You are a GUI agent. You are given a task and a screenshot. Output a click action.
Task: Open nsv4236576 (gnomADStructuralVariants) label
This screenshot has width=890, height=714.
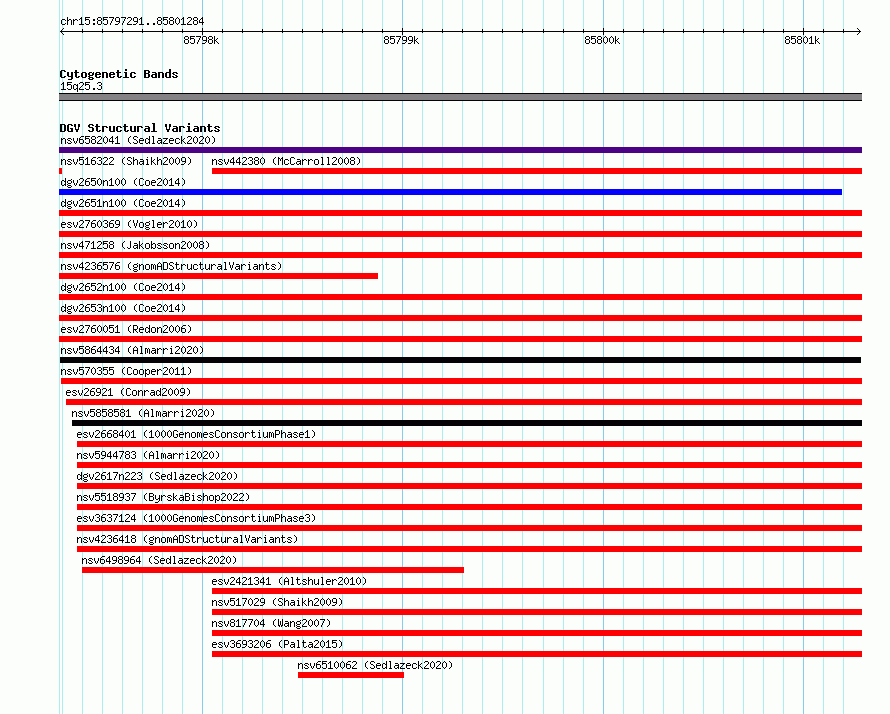171,266
